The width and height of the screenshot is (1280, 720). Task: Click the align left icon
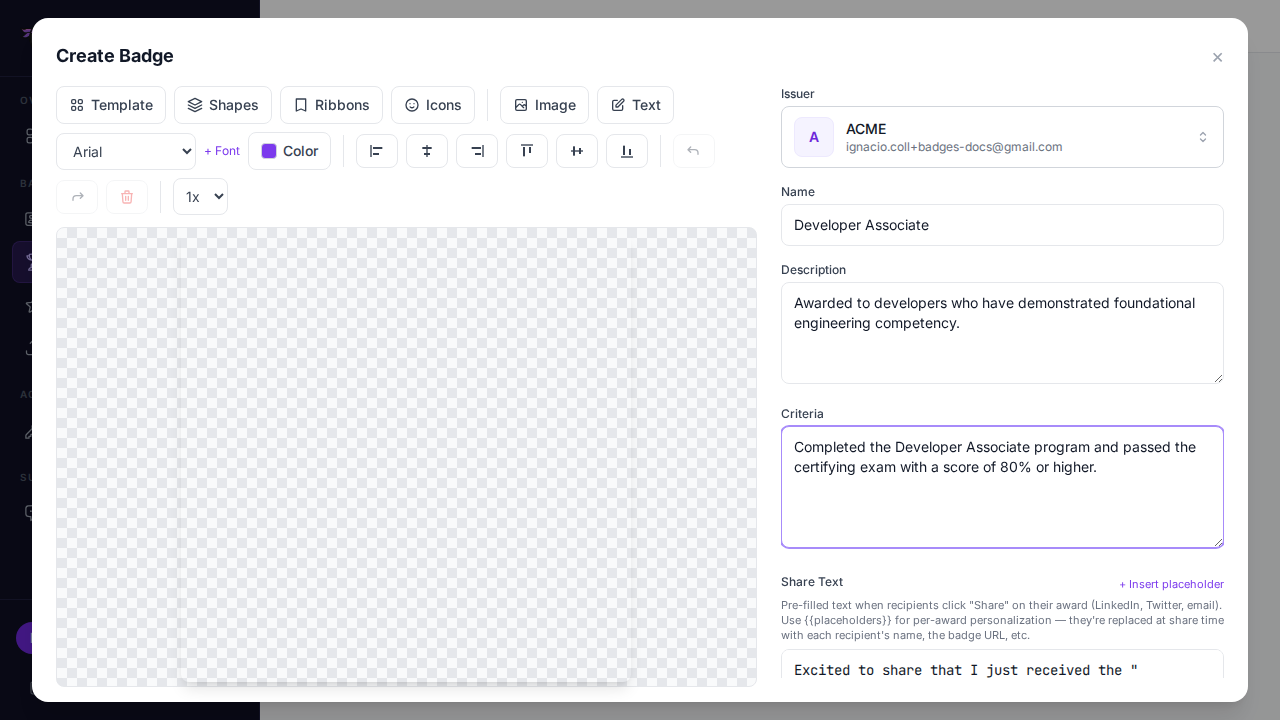(x=377, y=151)
